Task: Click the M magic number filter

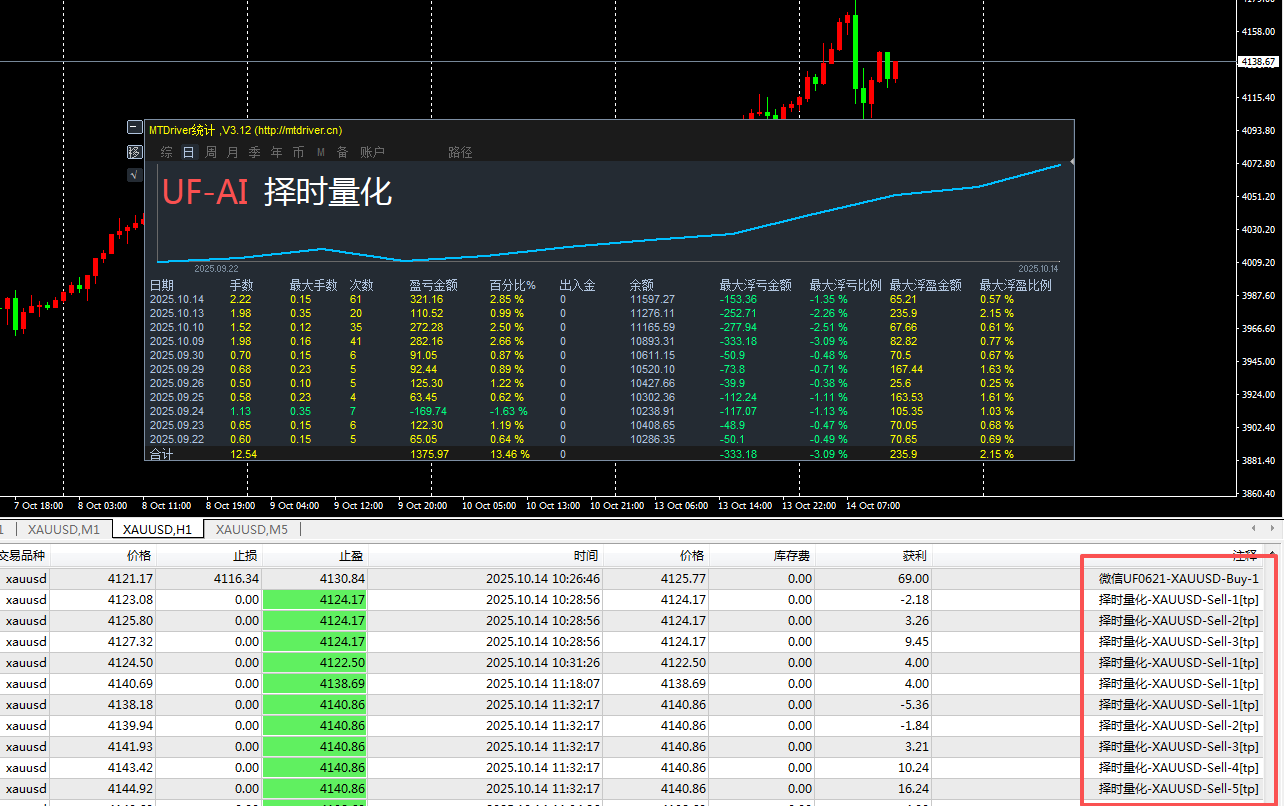Action: pos(321,153)
